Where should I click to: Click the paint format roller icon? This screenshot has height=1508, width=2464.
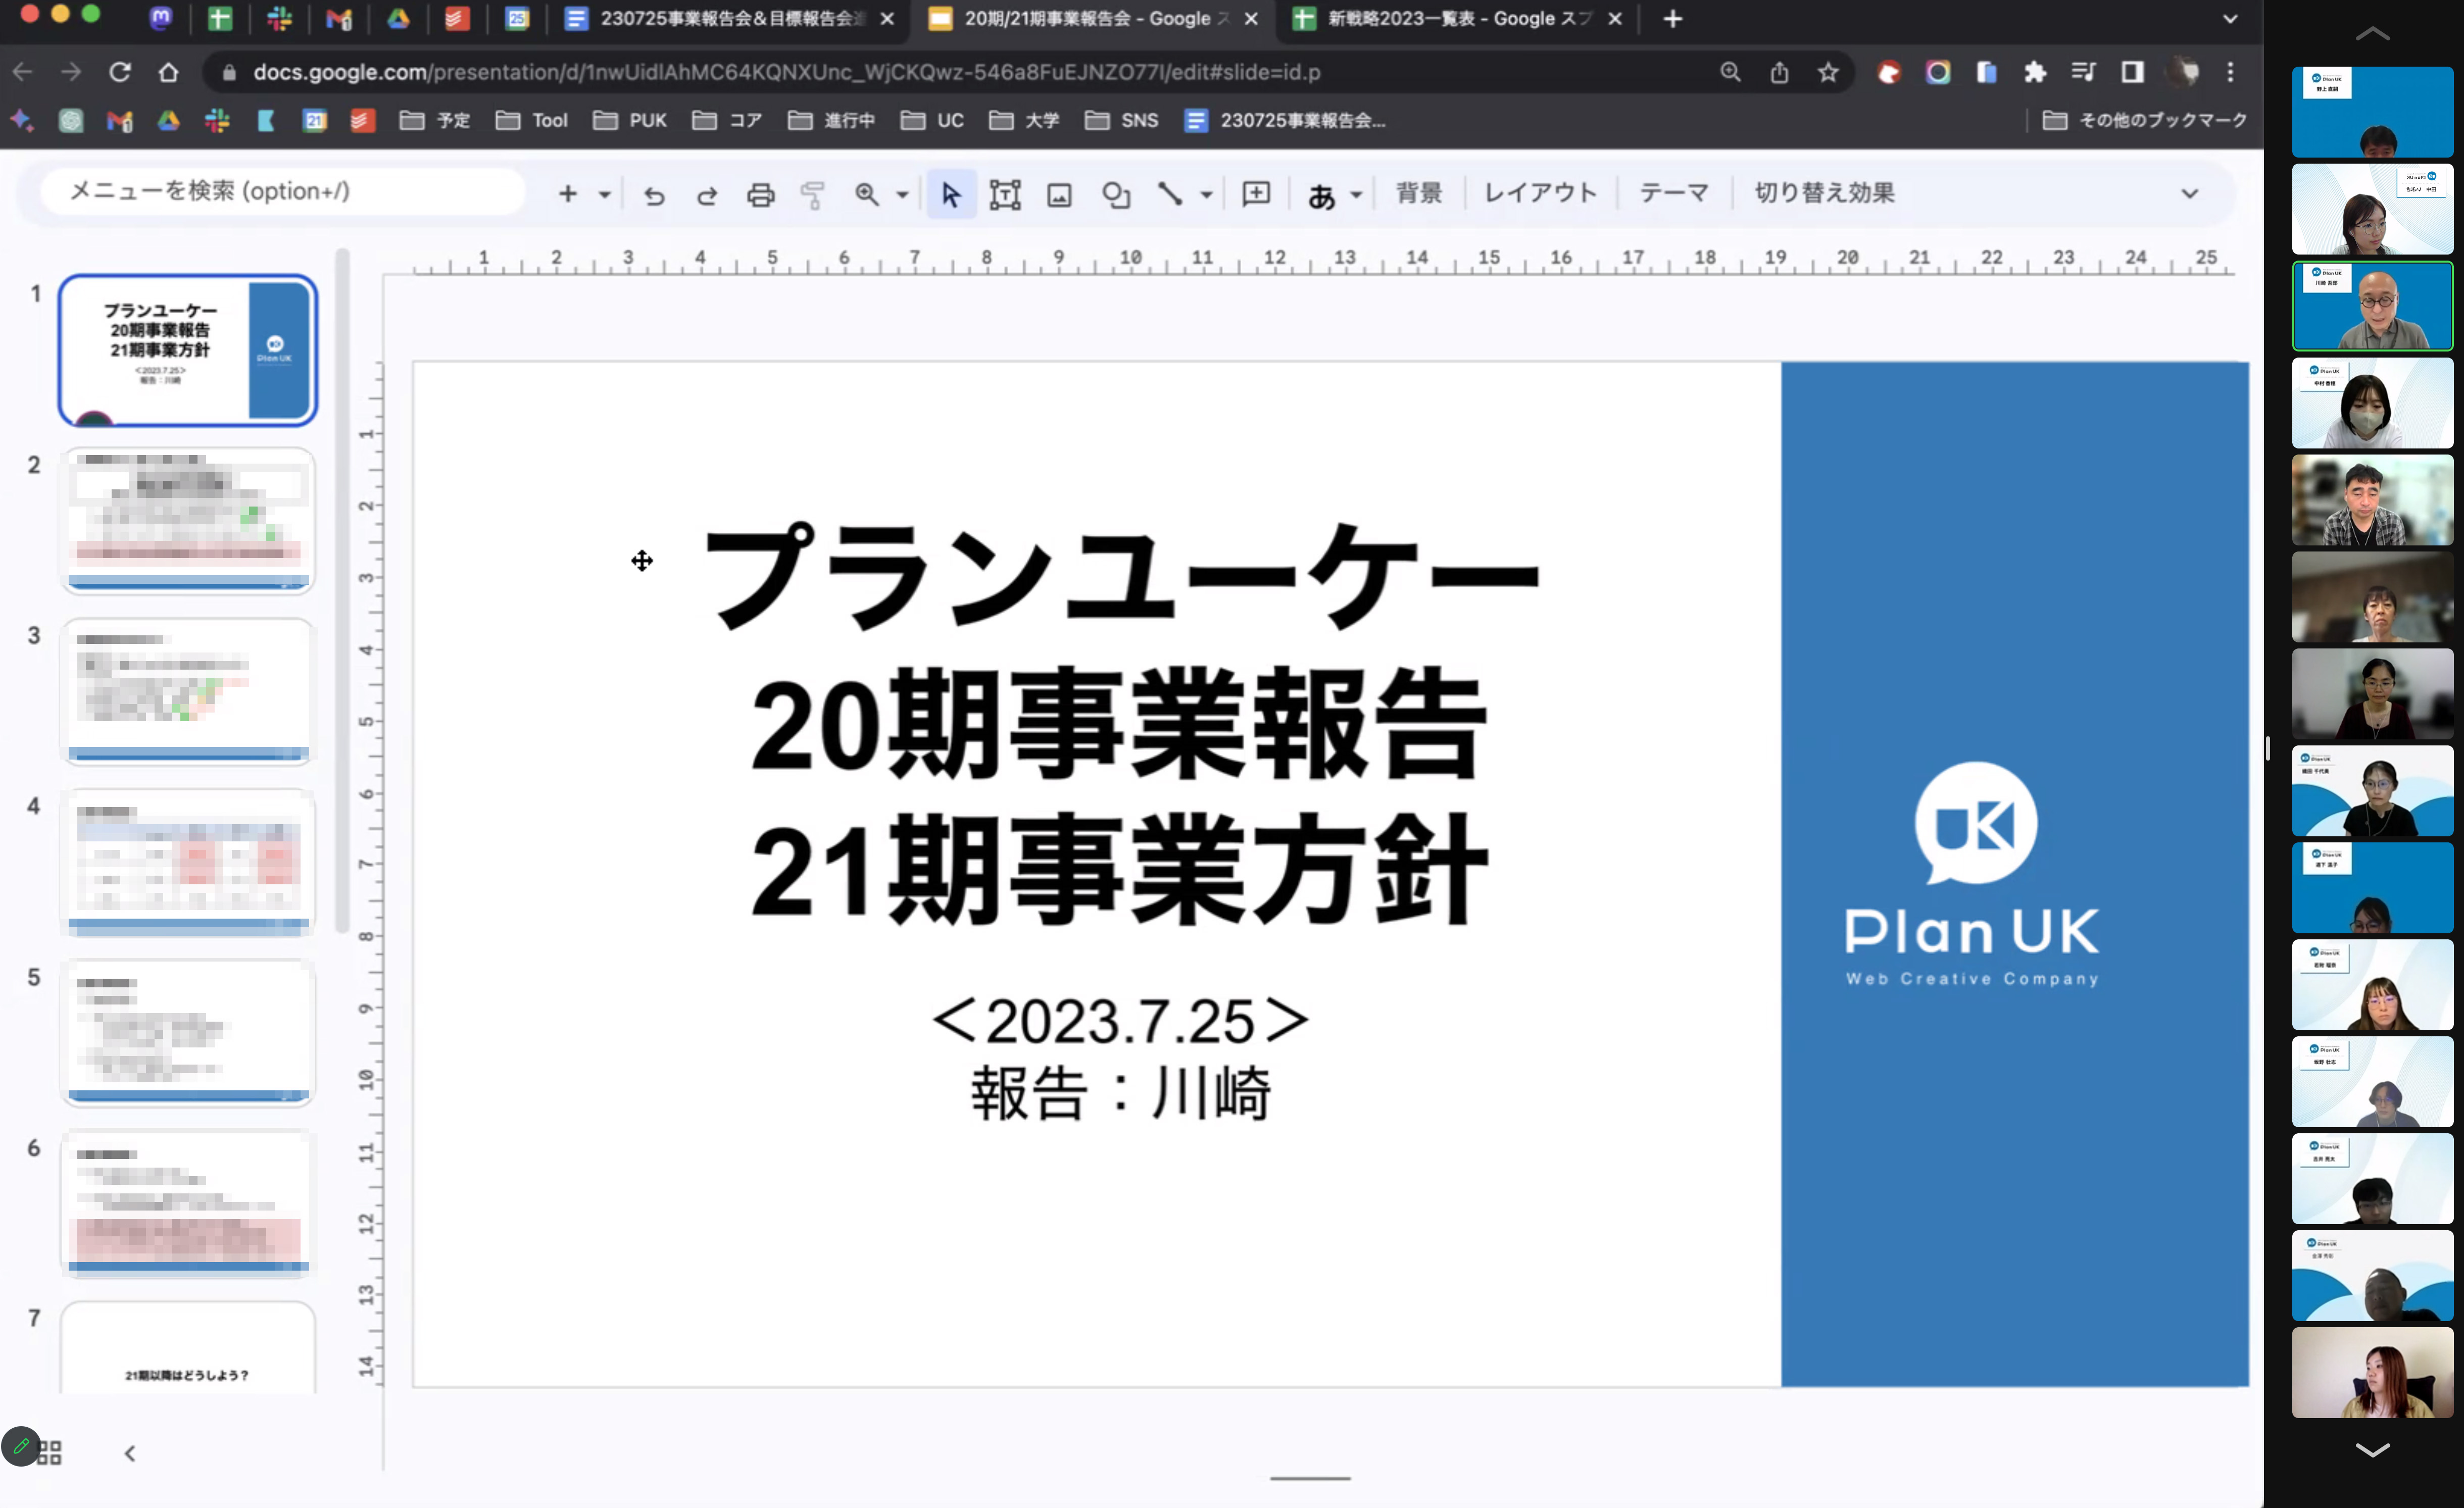point(813,194)
